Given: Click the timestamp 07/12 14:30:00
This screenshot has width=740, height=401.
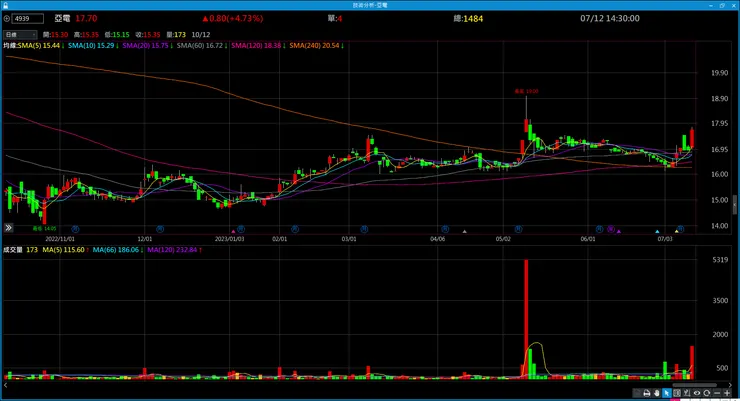Looking at the screenshot, I should point(610,18).
